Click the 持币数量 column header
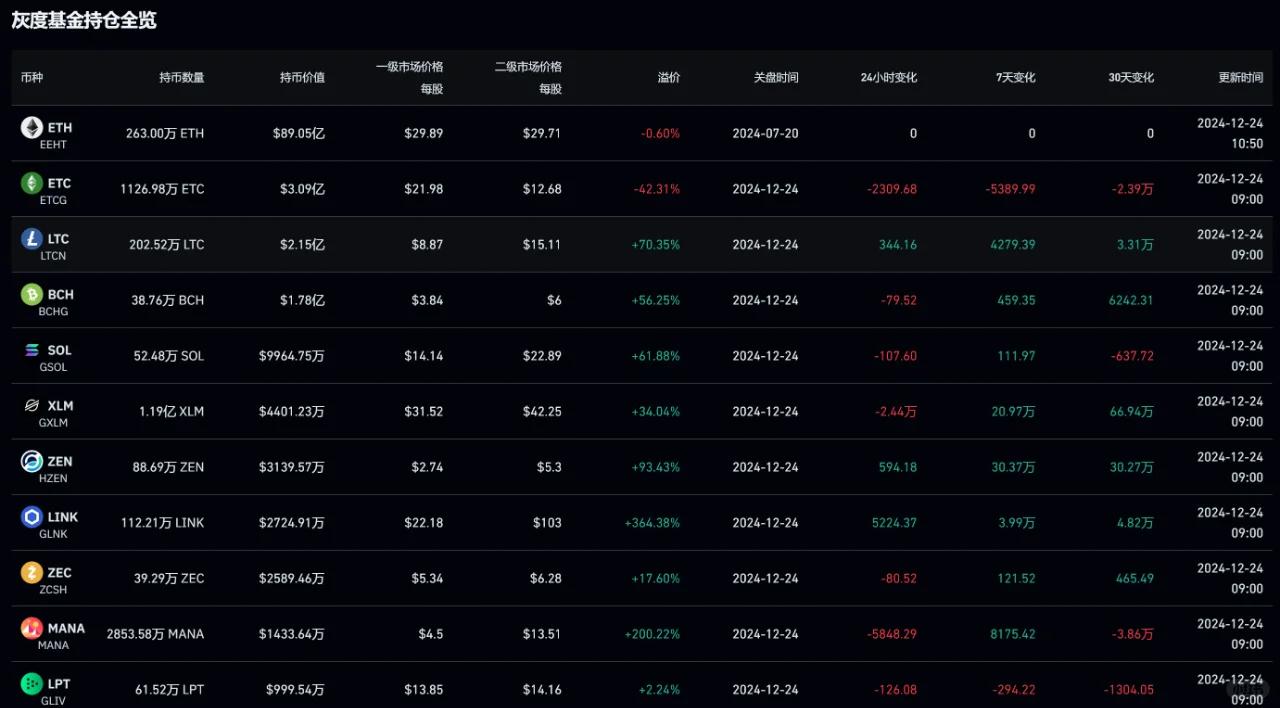1280x708 pixels. (181, 77)
